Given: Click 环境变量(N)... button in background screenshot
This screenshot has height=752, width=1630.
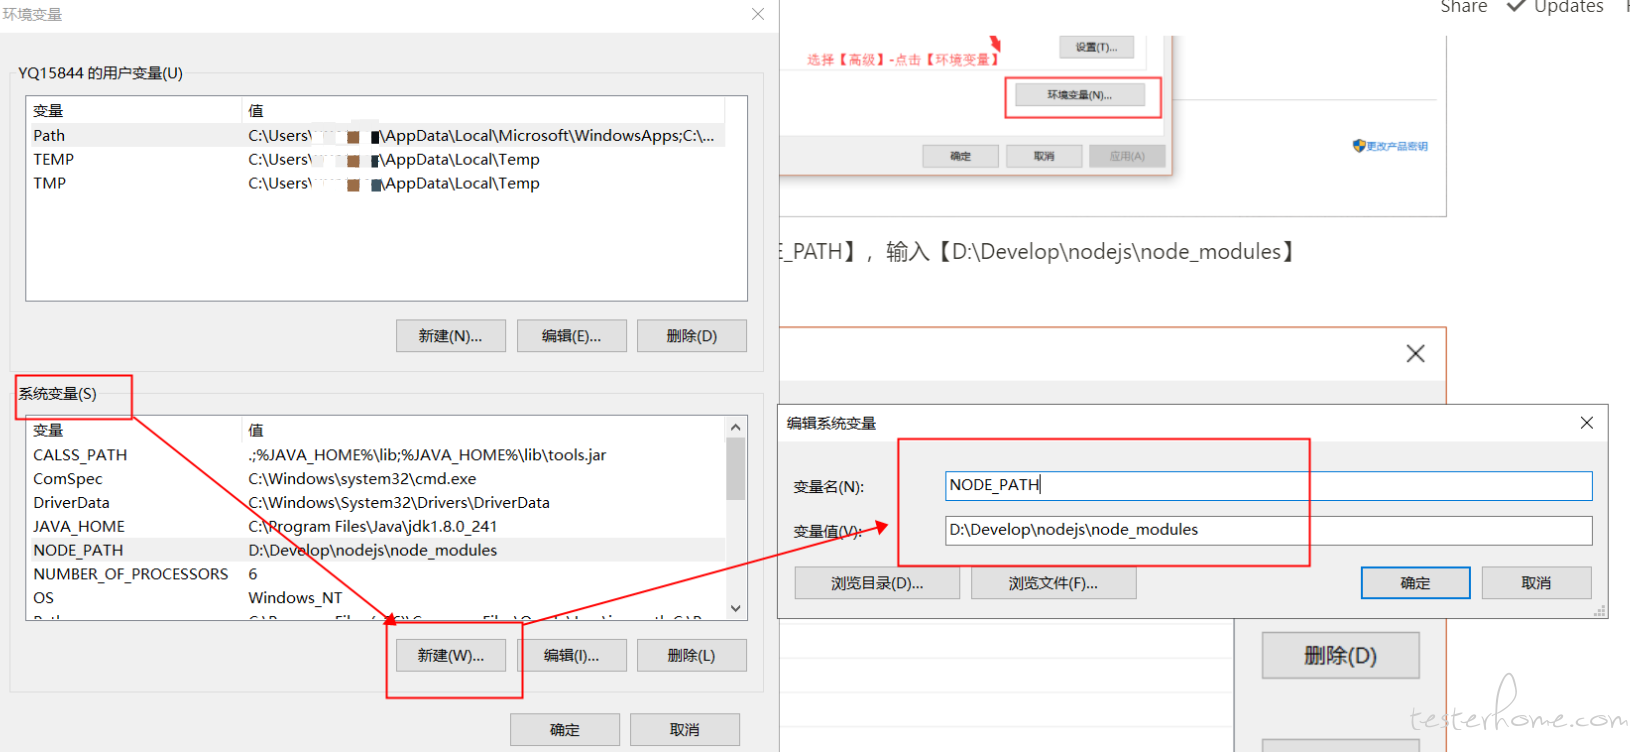Looking at the screenshot, I should tap(1079, 95).
